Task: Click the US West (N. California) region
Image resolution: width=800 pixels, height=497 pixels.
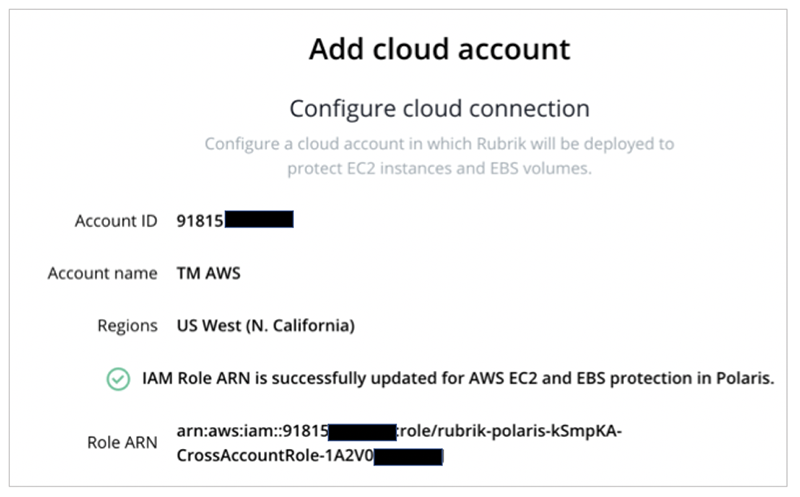Action: pyautogui.click(x=265, y=326)
